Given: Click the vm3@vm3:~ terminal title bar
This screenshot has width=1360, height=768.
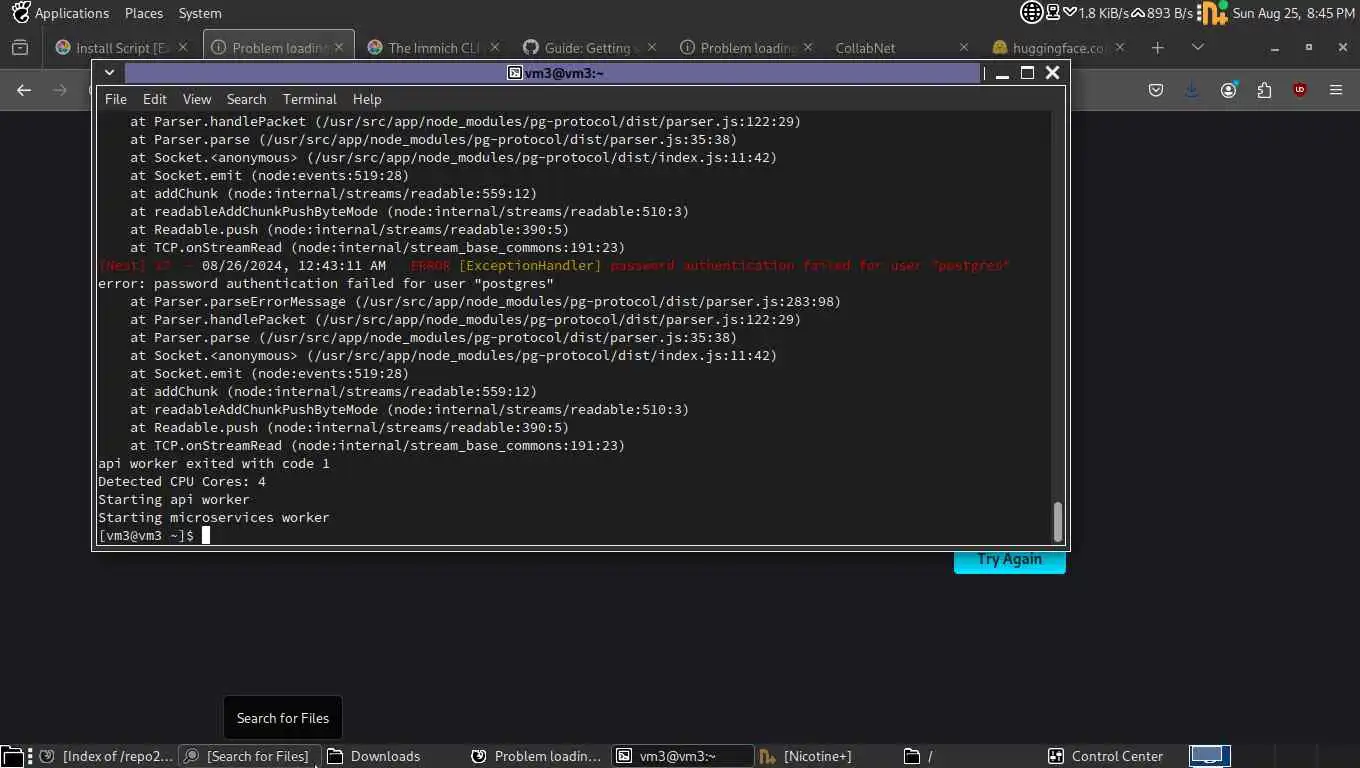Looking at the screenshot, I should pos(553,73).
